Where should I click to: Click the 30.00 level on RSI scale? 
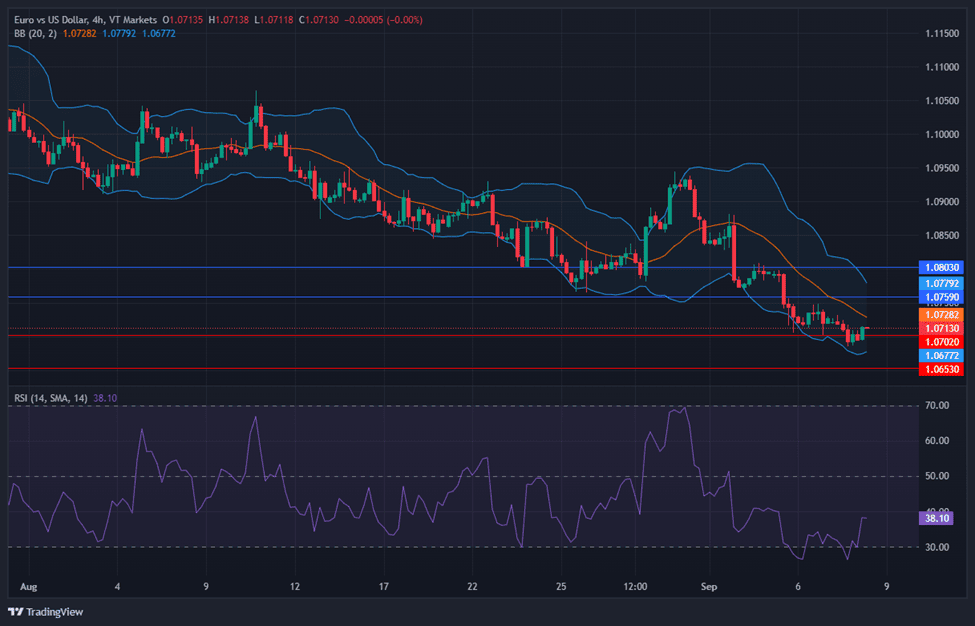click(x=937, y=547)
